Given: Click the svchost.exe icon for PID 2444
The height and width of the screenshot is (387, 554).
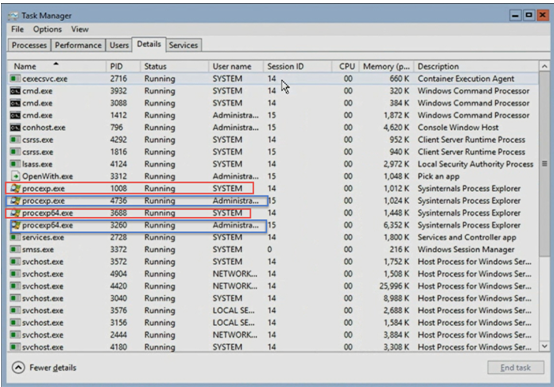Looking at the screenshot, I should (15, 335).
